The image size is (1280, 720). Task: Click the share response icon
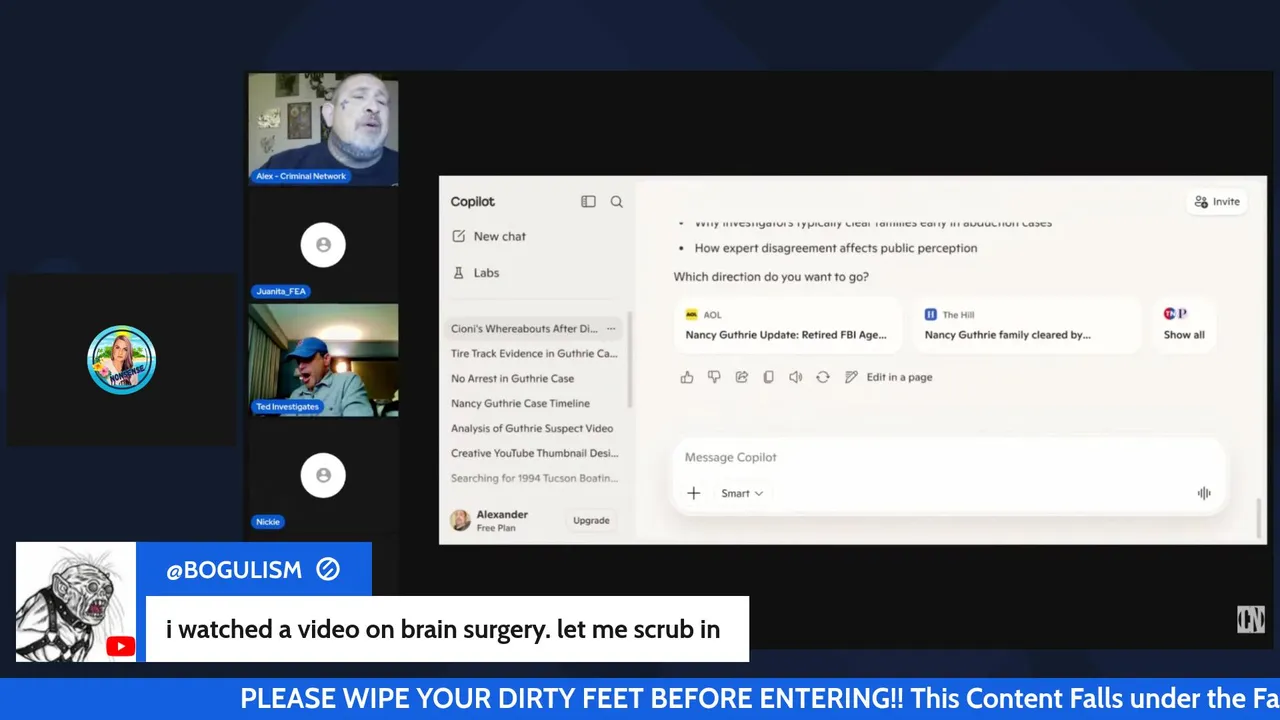tap(742, 377)
